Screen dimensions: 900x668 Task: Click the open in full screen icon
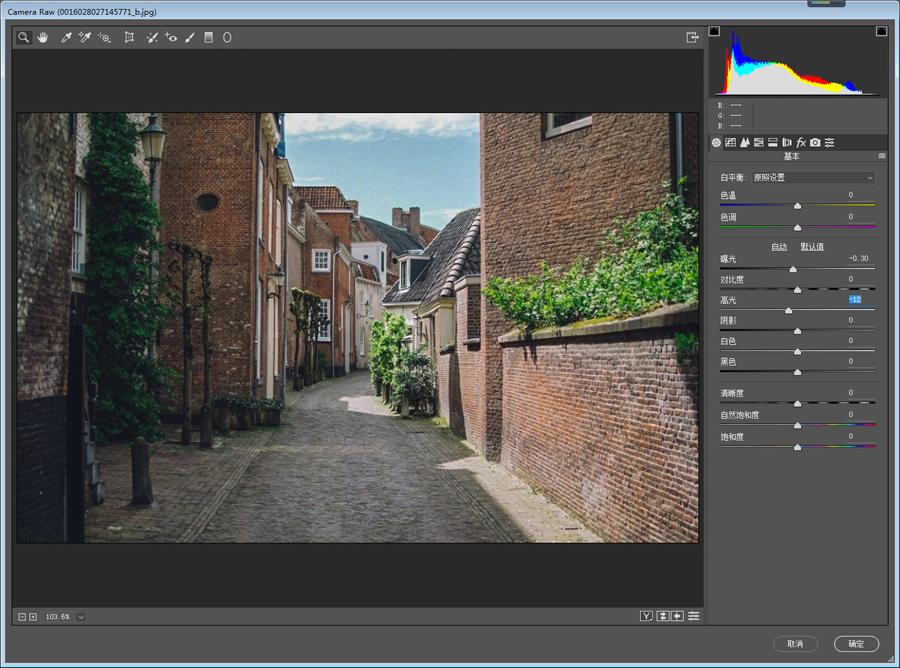click(x=692, y=38)
